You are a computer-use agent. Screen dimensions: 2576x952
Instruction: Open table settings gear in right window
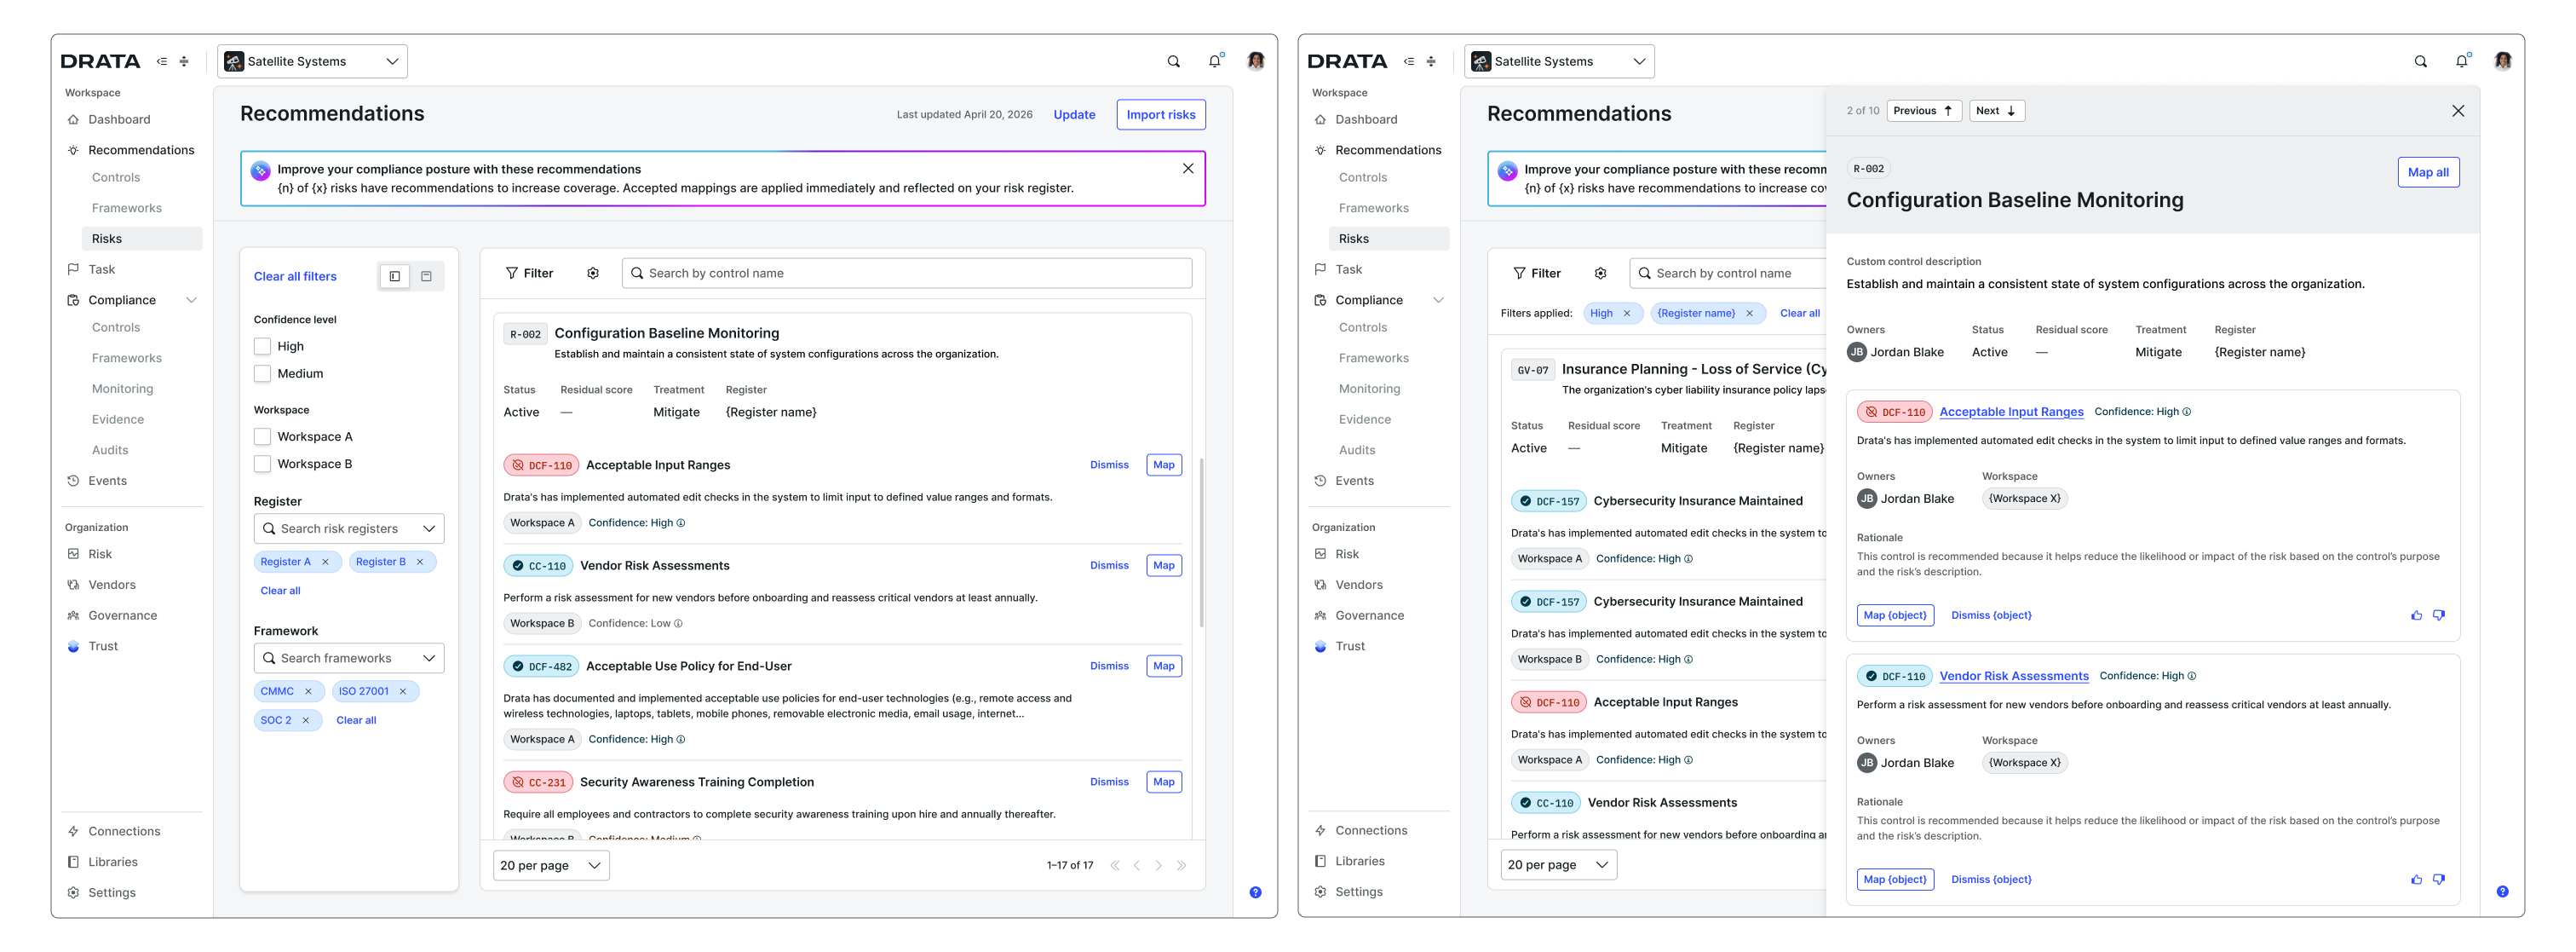(1600, 273)
